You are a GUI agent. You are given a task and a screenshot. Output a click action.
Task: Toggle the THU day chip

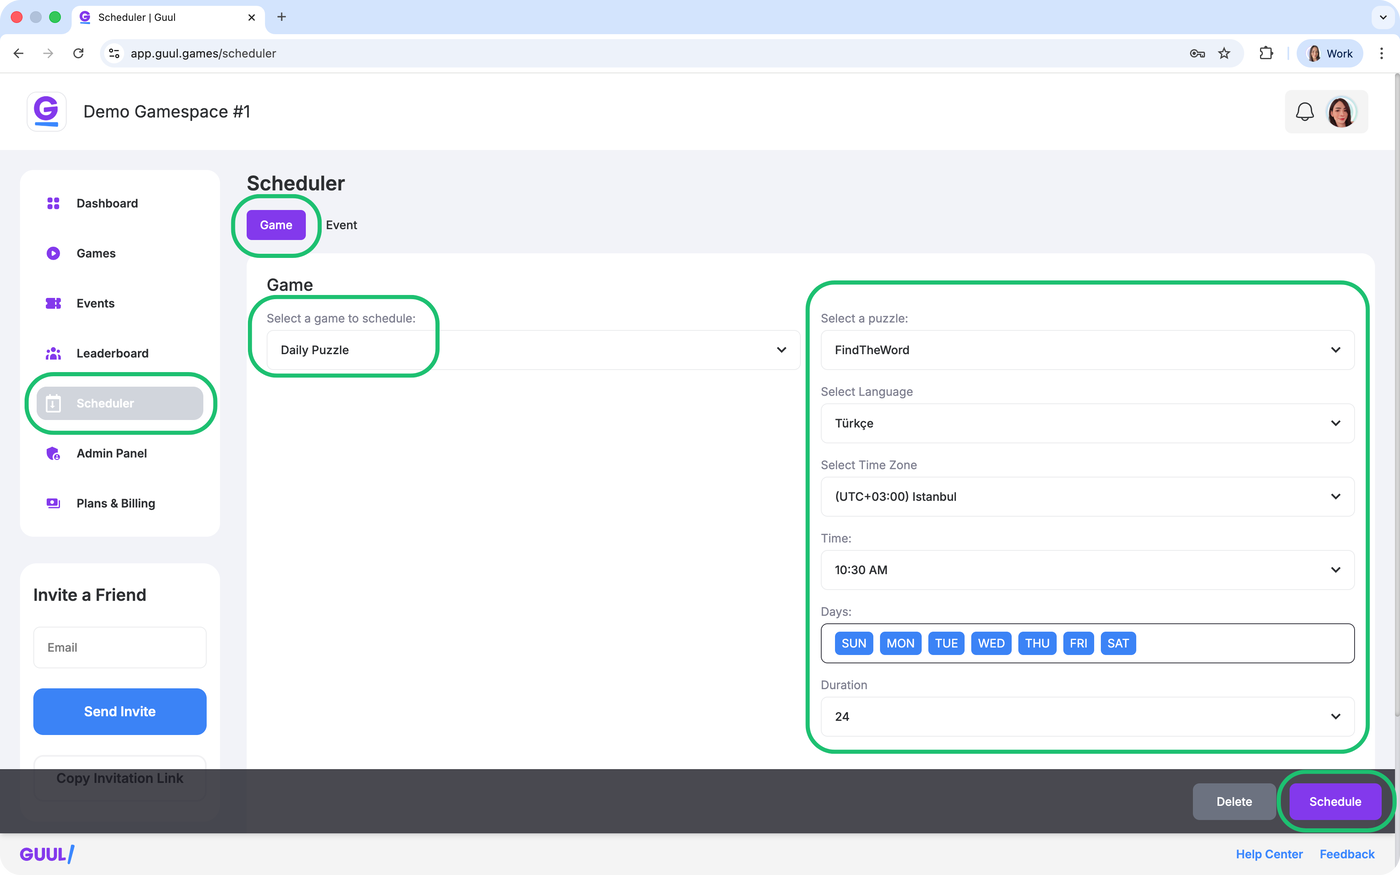coord(1037,643)
